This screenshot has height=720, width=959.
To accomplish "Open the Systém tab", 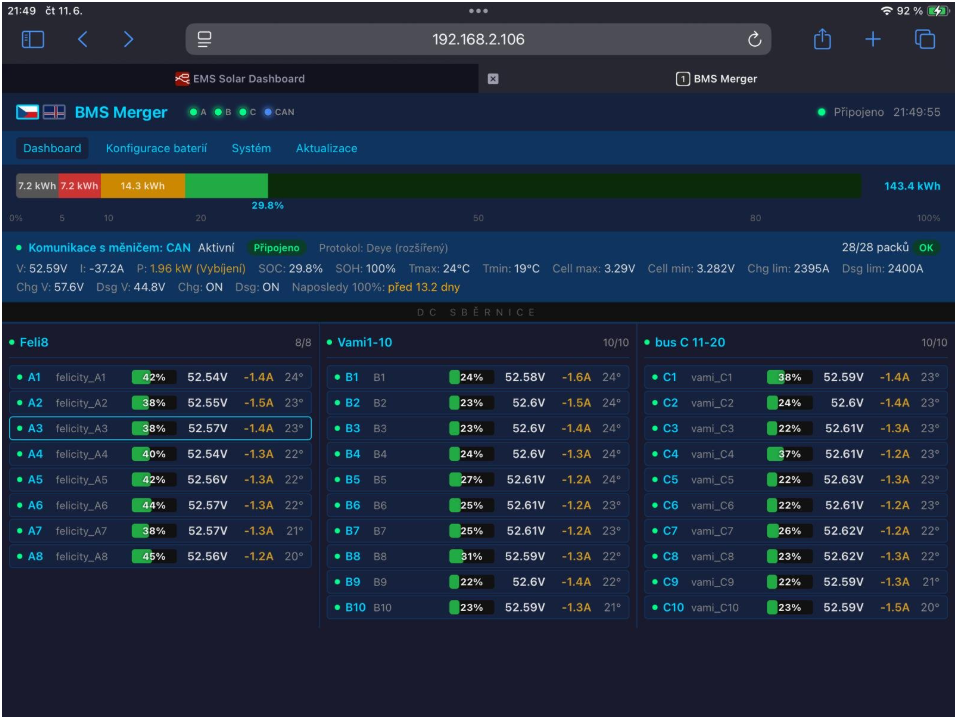I will pos(251,148).
